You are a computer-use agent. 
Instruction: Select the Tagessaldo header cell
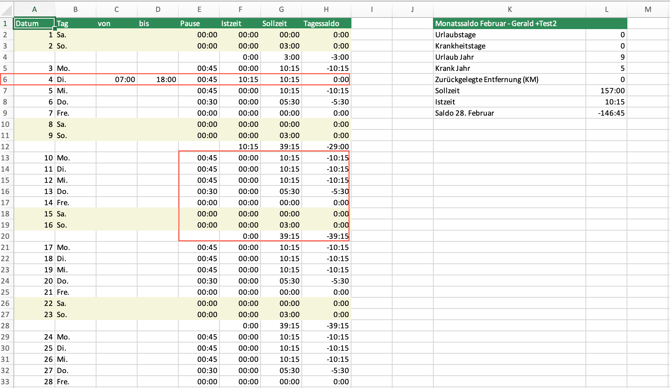pos(326,24)
